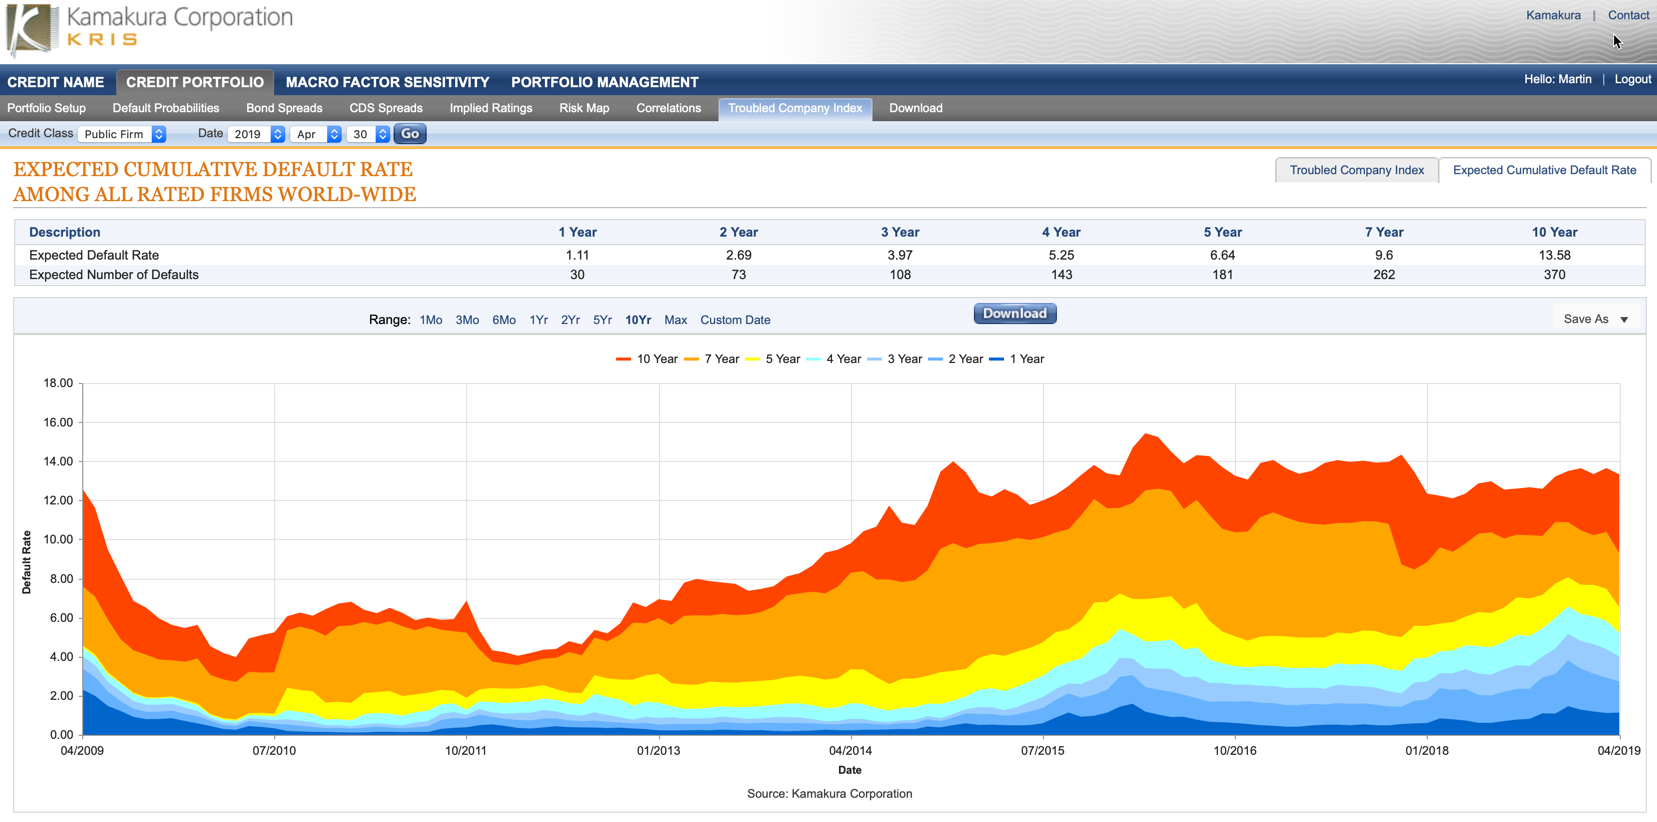
Task: Toggle the 7 Year legend series
Action: tap(712, 359)
